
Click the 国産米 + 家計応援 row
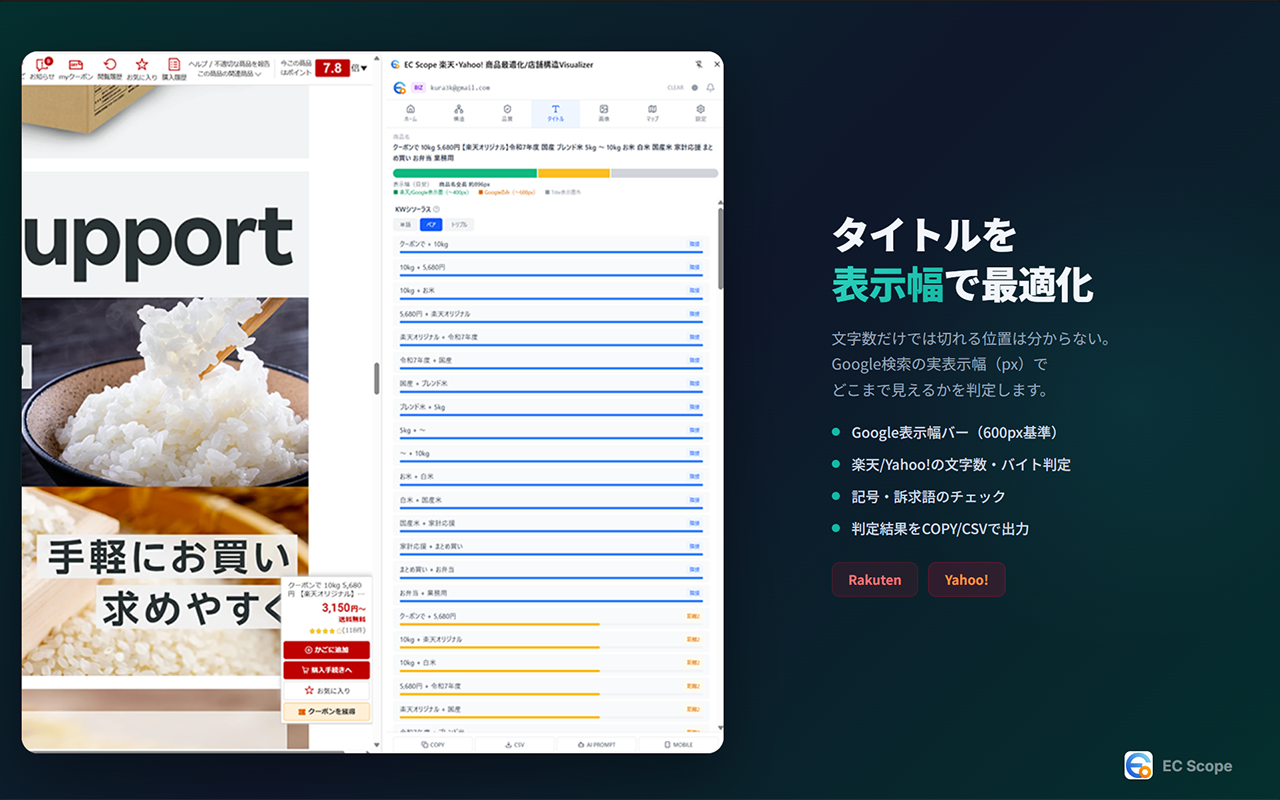point(551,524)
